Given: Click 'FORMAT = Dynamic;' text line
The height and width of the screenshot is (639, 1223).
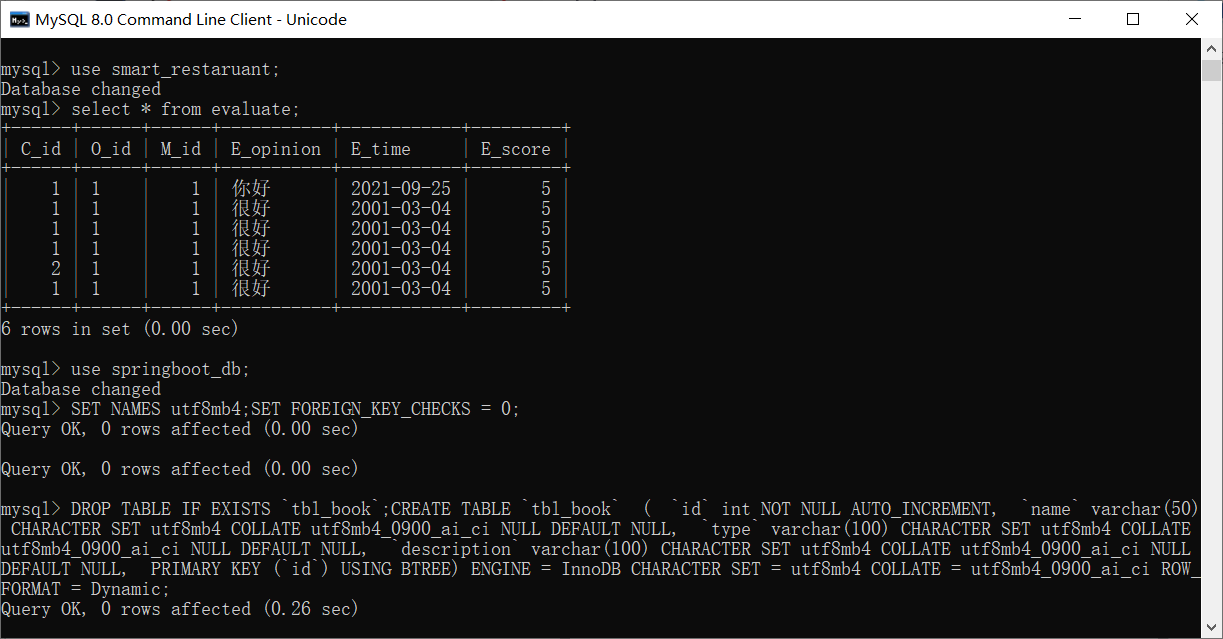Looking at the screenshot, I should point(86,589).
